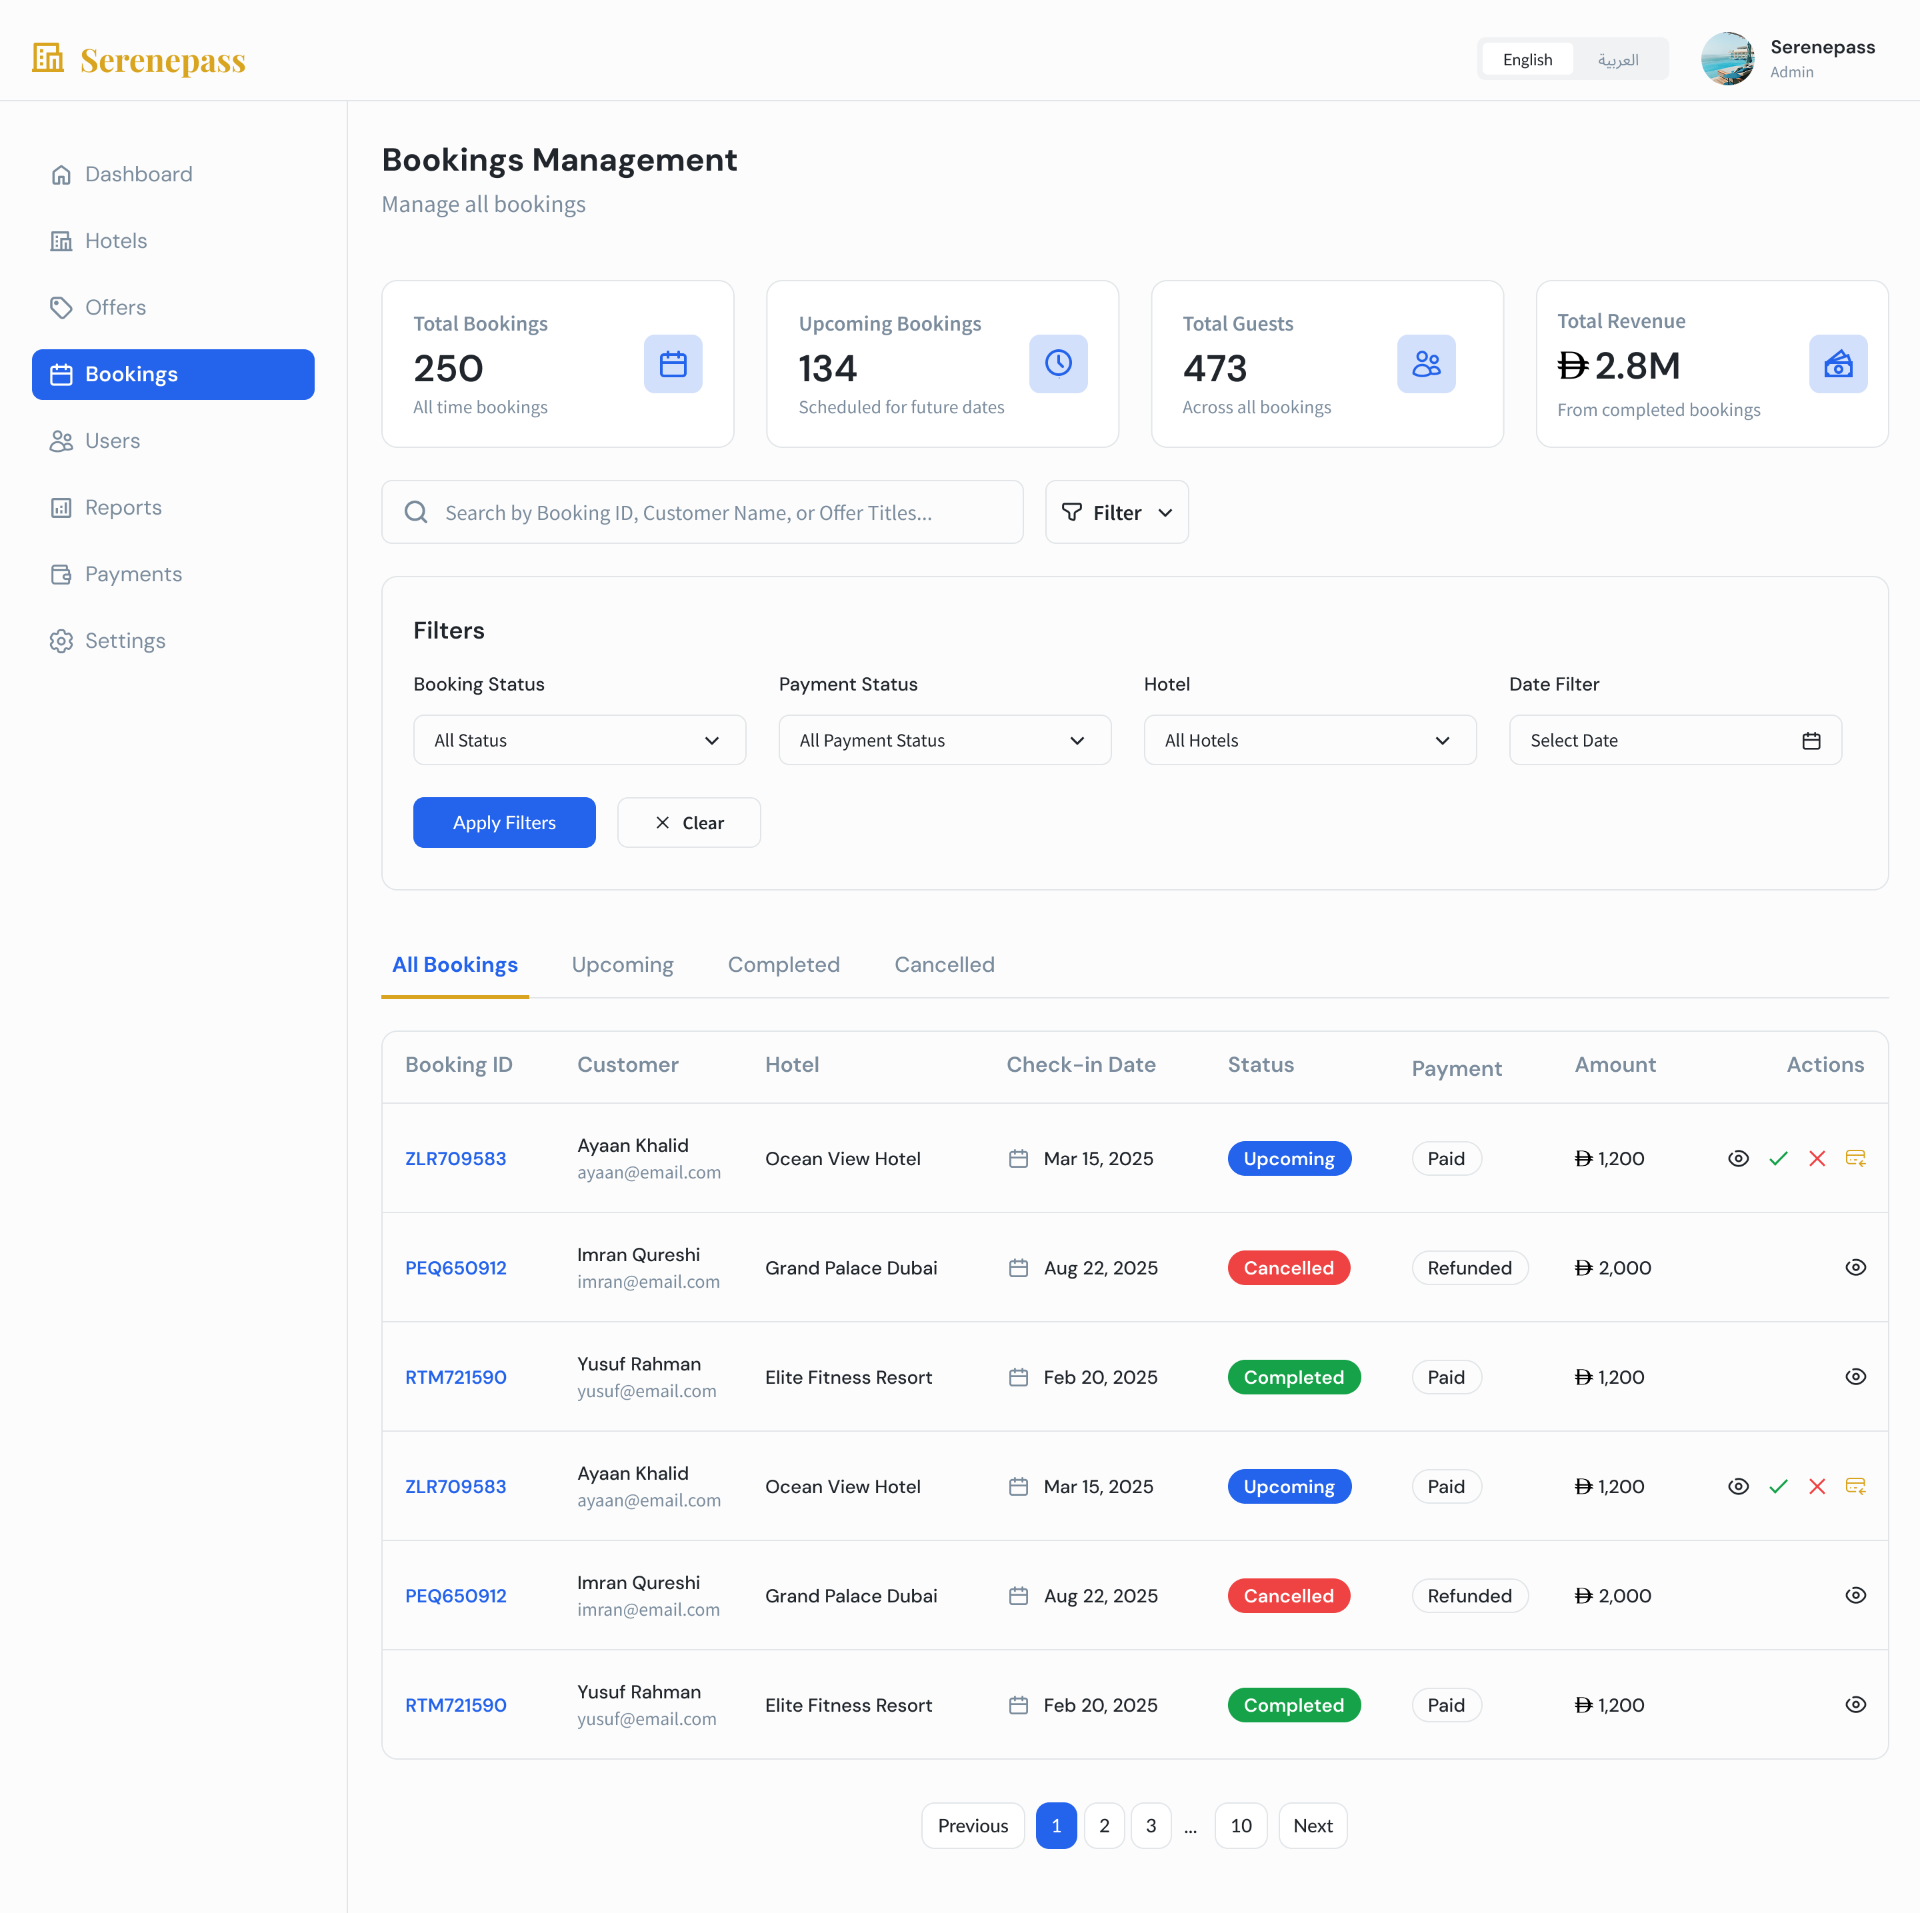The width and height of the screenshot is (1920, 1913).
Task: Open the Dashboard sidebar item
Action: [x=121, y=174]
